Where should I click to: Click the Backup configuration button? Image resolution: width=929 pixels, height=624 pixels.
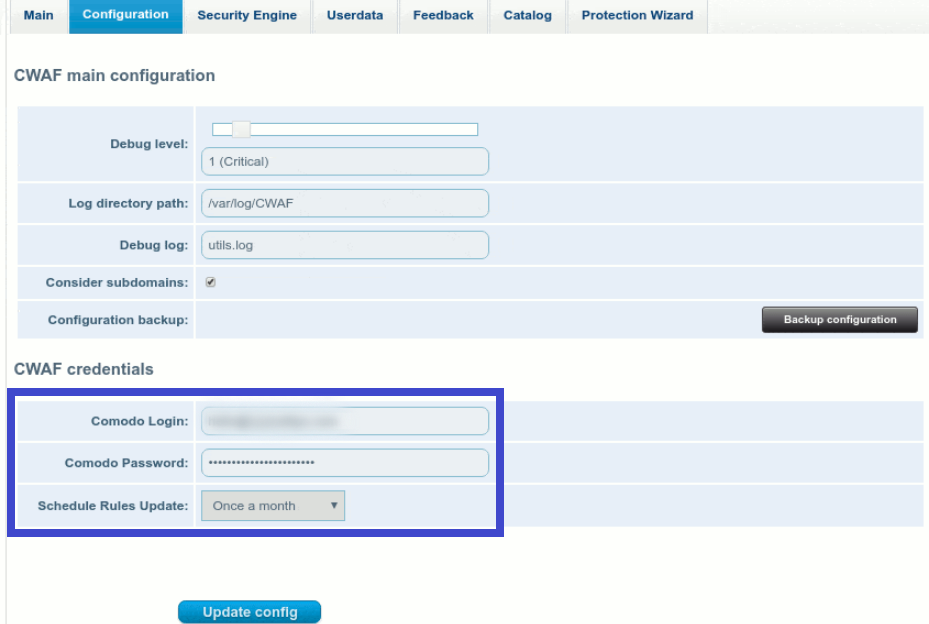tap(840, 319)
